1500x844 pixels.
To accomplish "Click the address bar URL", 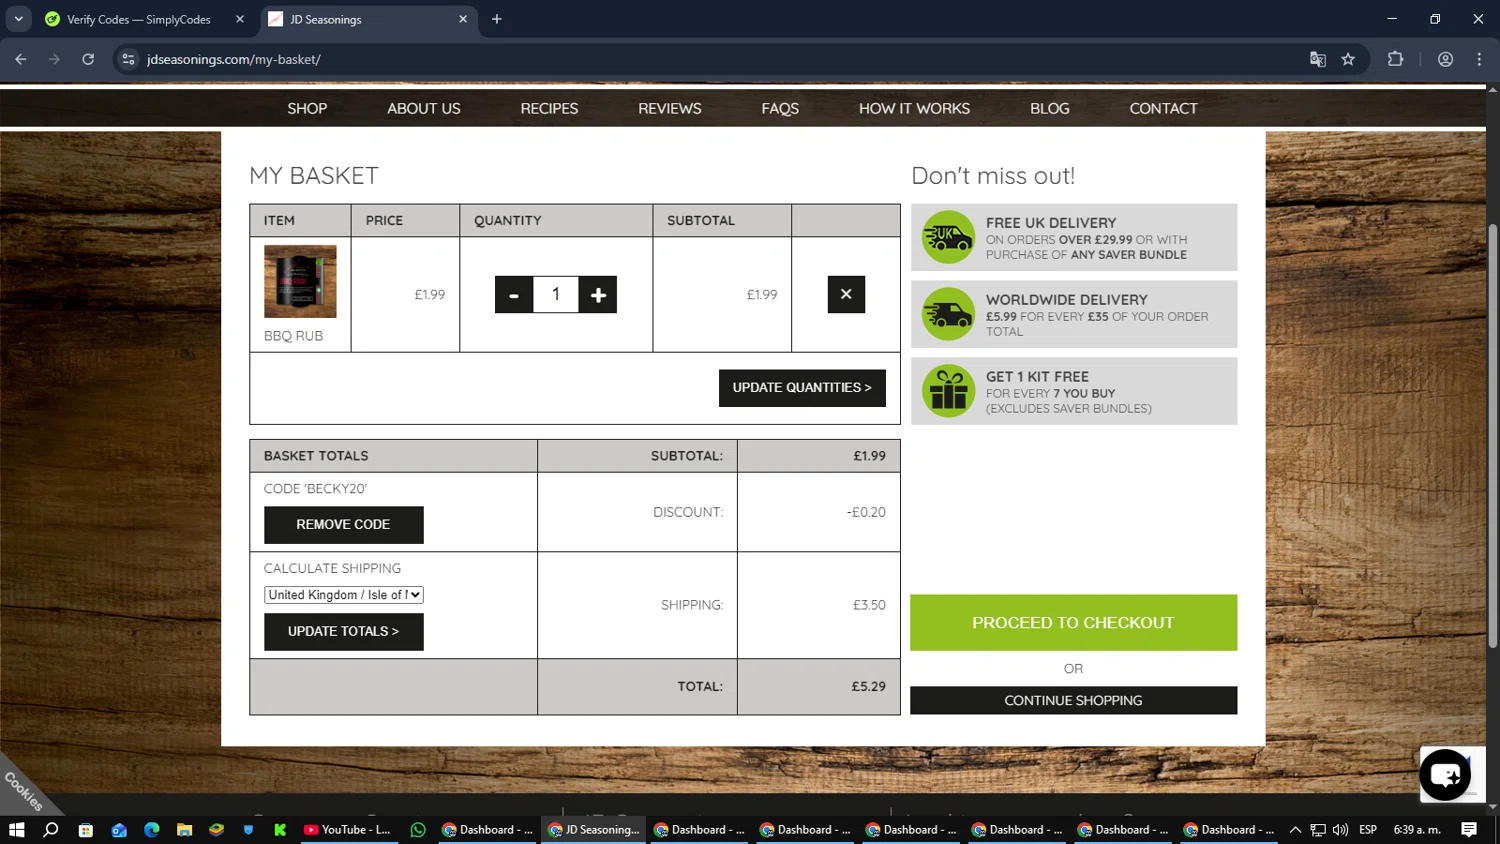I will tap(233, 59).
